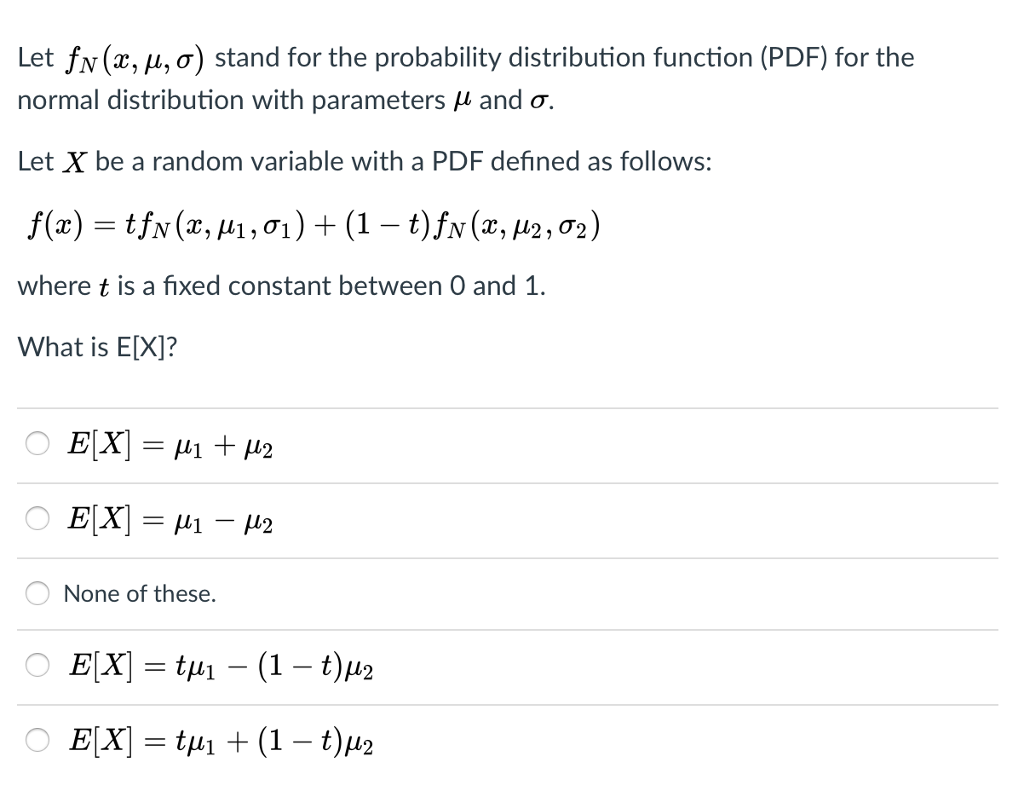
Task: Click the row containing None of these
Action: click(x=500, y=593)
